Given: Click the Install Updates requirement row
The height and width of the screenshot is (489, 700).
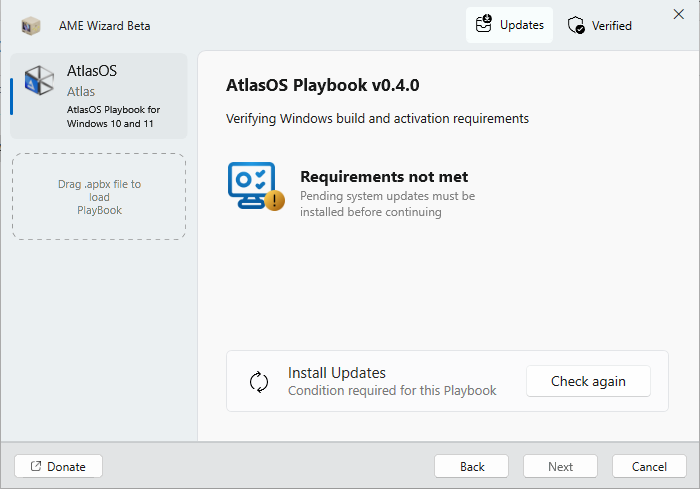Looking at the screenshot, I should 447,381.
